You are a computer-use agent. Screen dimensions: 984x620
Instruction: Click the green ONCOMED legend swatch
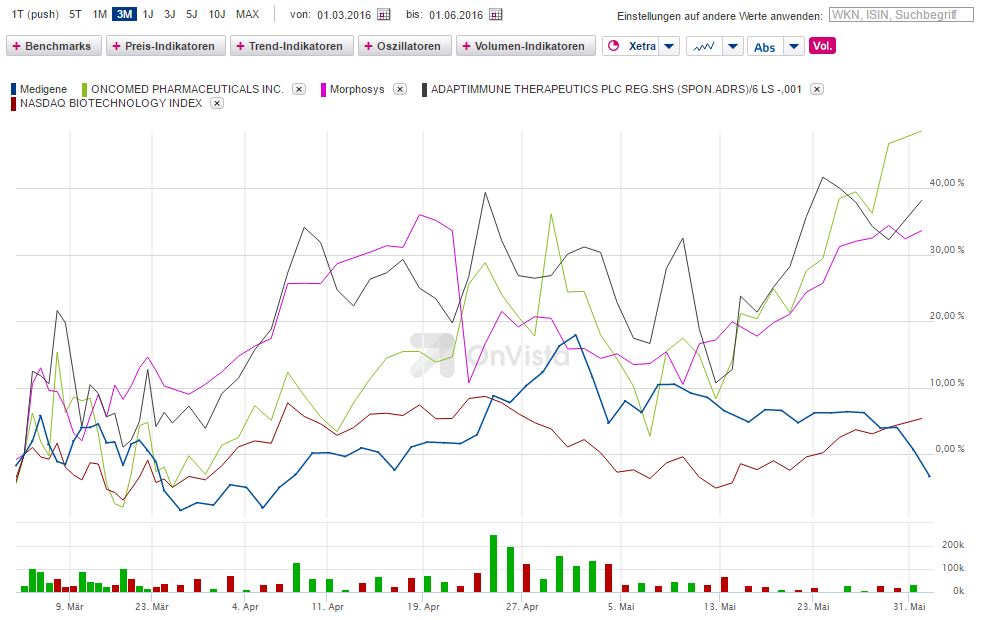click(x=85, y=89)
